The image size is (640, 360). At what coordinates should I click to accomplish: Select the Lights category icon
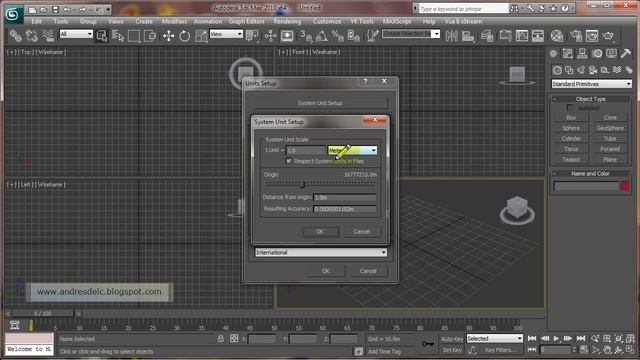point(581,70)
